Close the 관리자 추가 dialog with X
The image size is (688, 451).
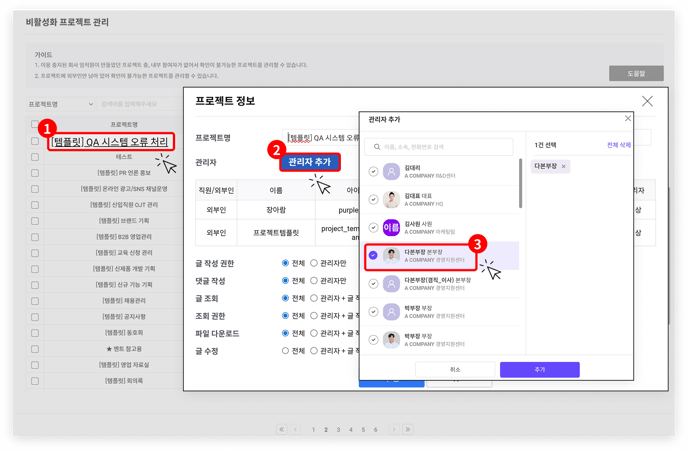628,119
